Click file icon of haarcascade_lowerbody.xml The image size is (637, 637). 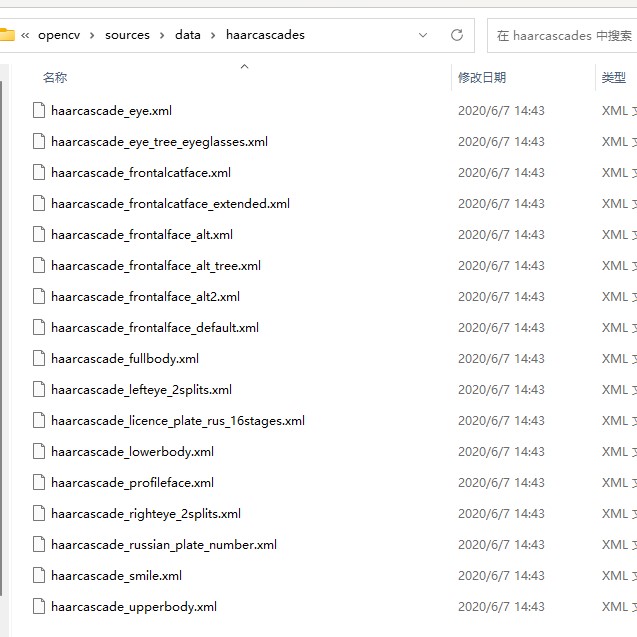[39, 451]
